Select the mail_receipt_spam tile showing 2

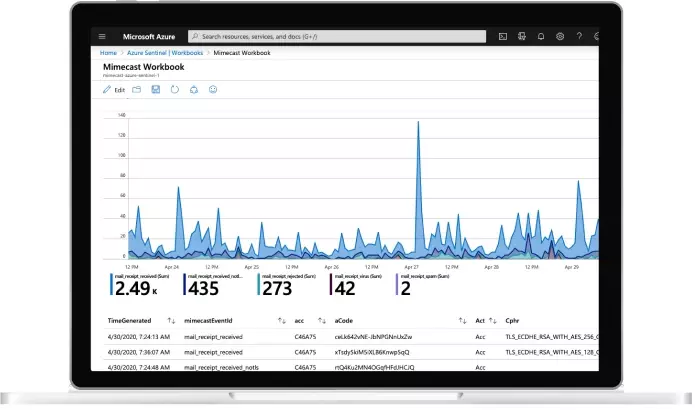422,285
